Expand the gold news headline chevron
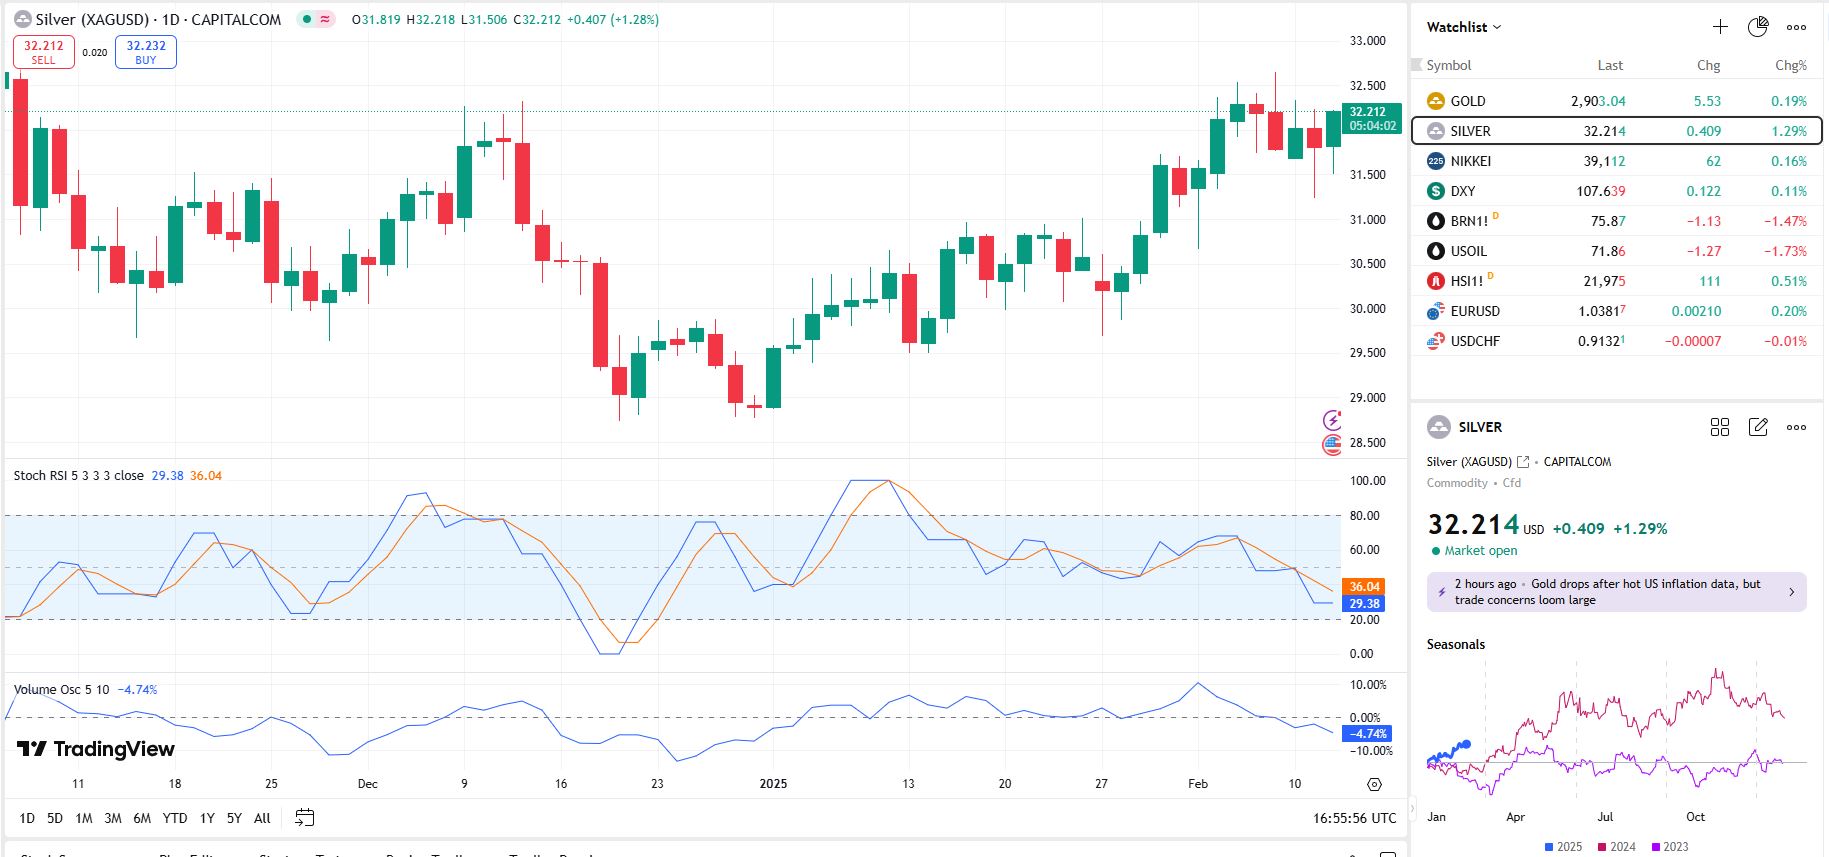Viewport: 1829px width, 857px height. pyautogui.click(x=1791, y=592)
